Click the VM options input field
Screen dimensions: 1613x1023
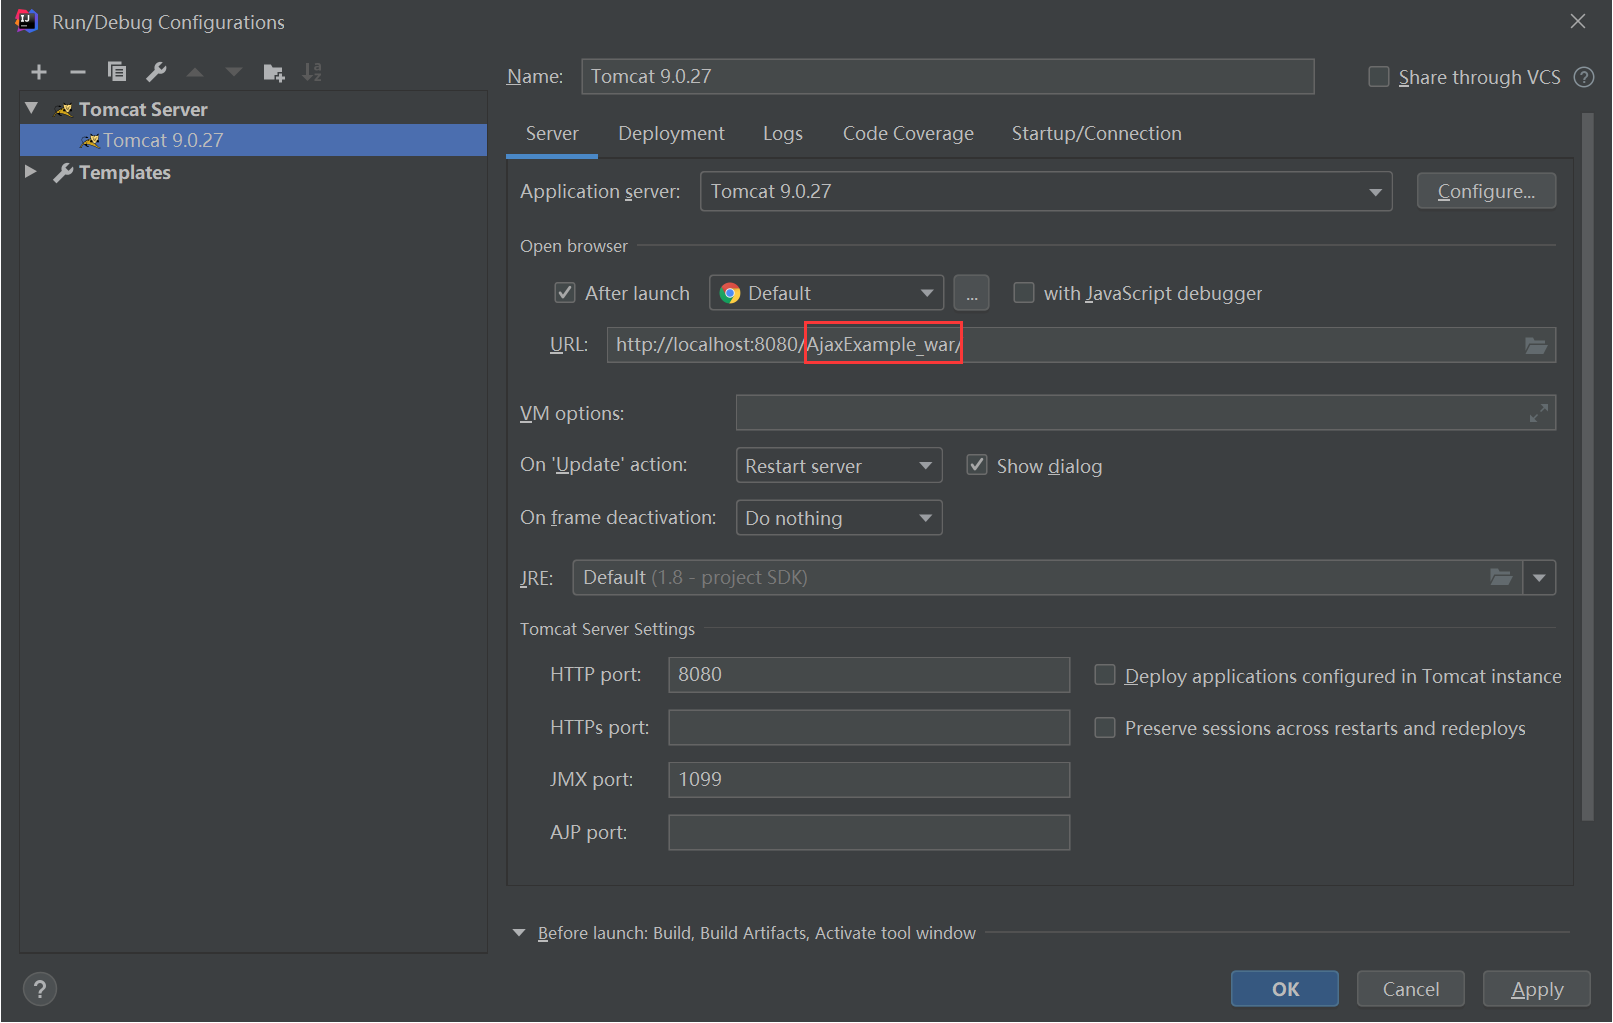click(1146, 413)
